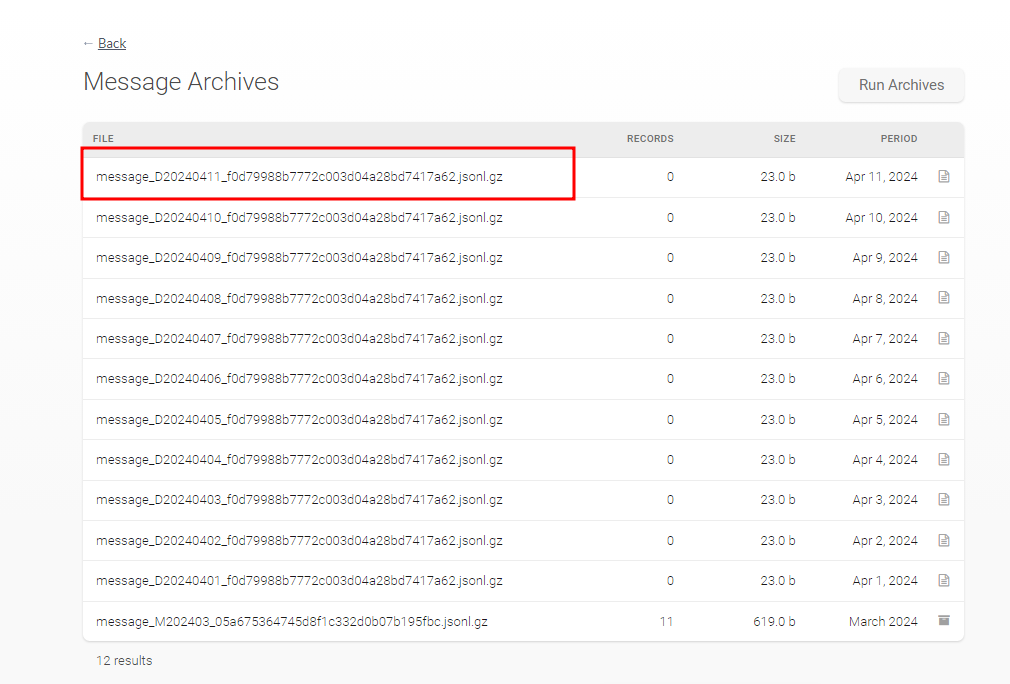Click the file icon for Apr 1, 2024 row
The width and height of the screenshot is (1010, 684).
943,581
